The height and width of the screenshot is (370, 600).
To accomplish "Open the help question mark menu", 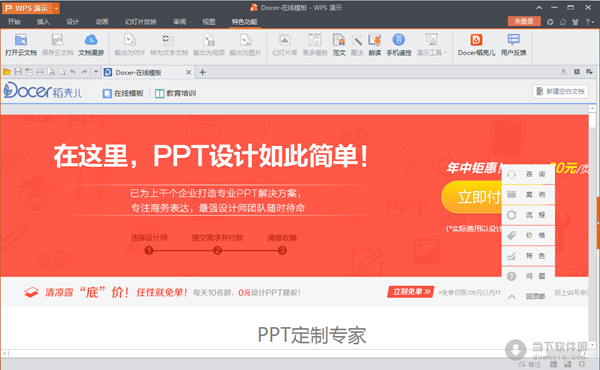I will click(589, 22).
